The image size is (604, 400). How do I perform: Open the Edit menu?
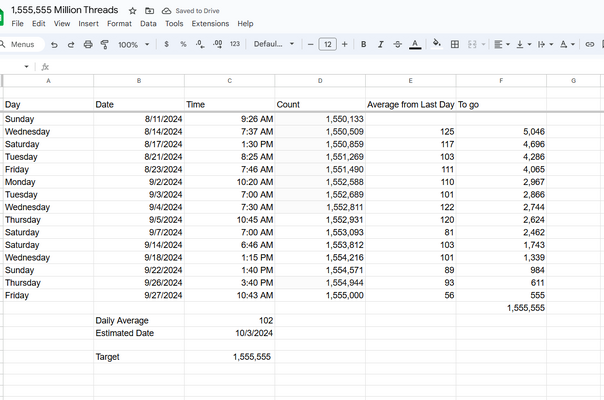pos(39,24)
